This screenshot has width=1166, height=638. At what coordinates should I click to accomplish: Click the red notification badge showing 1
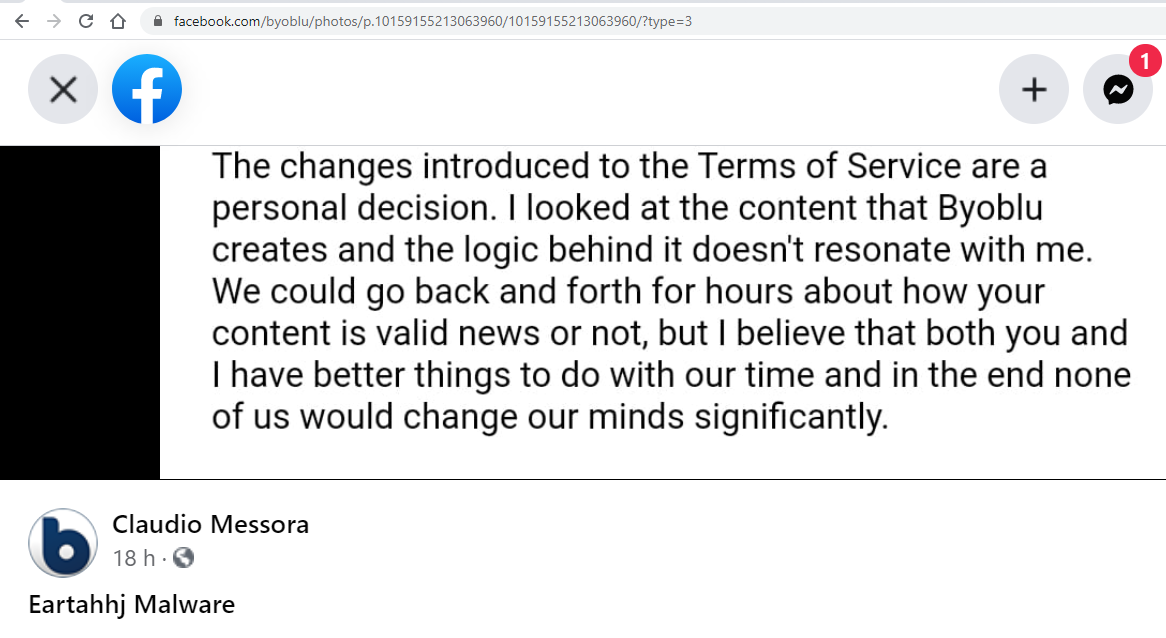pyautogui.click(x=1144, y=61)
